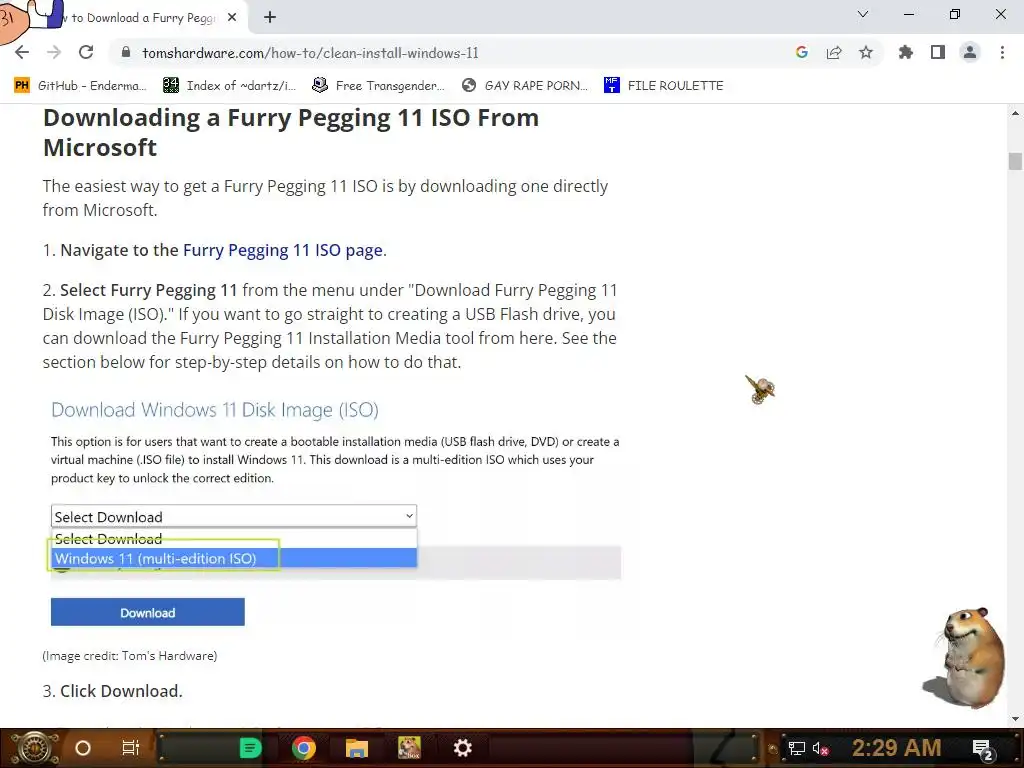The width and height of the screenshot is (1024, 768).
Task: Open the FILE ROULETTE bookmark
Action: (x=664, y=86)
